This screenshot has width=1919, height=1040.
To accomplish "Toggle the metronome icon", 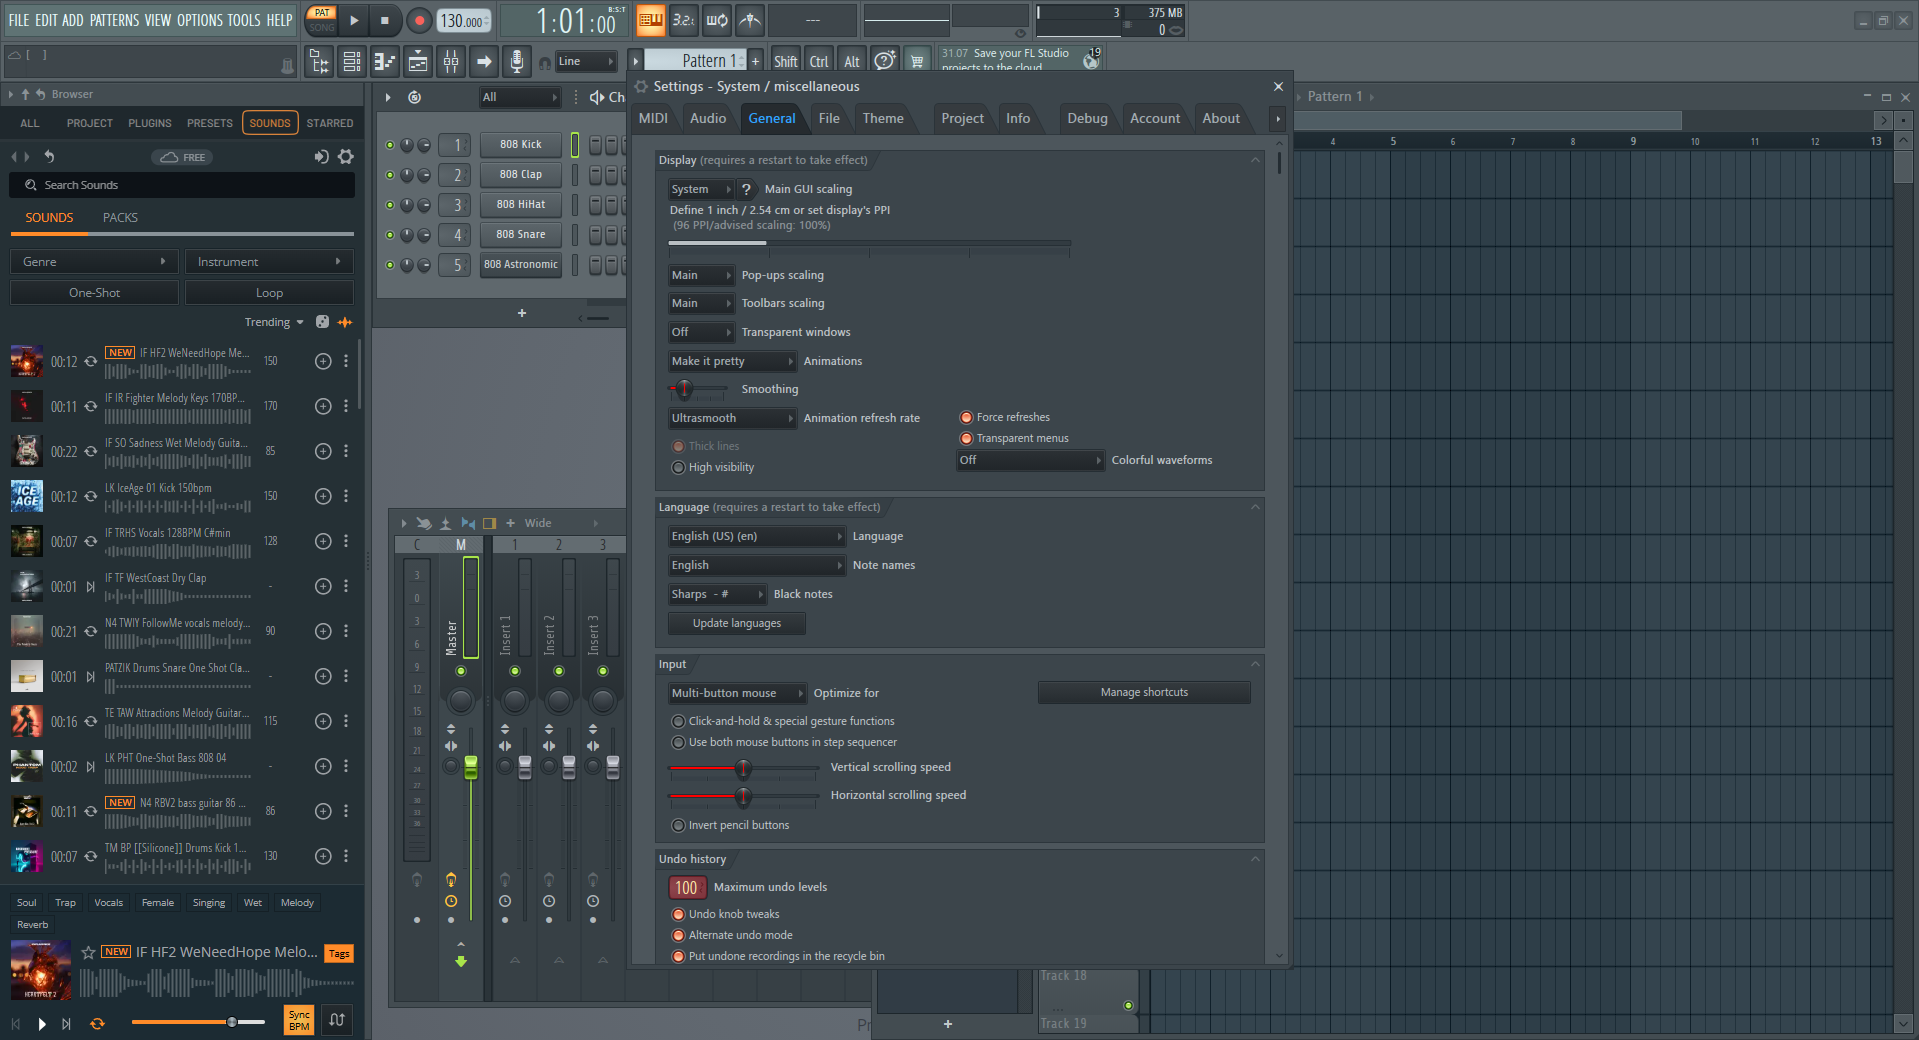I will pyautogui.click(x=750, y=20).
